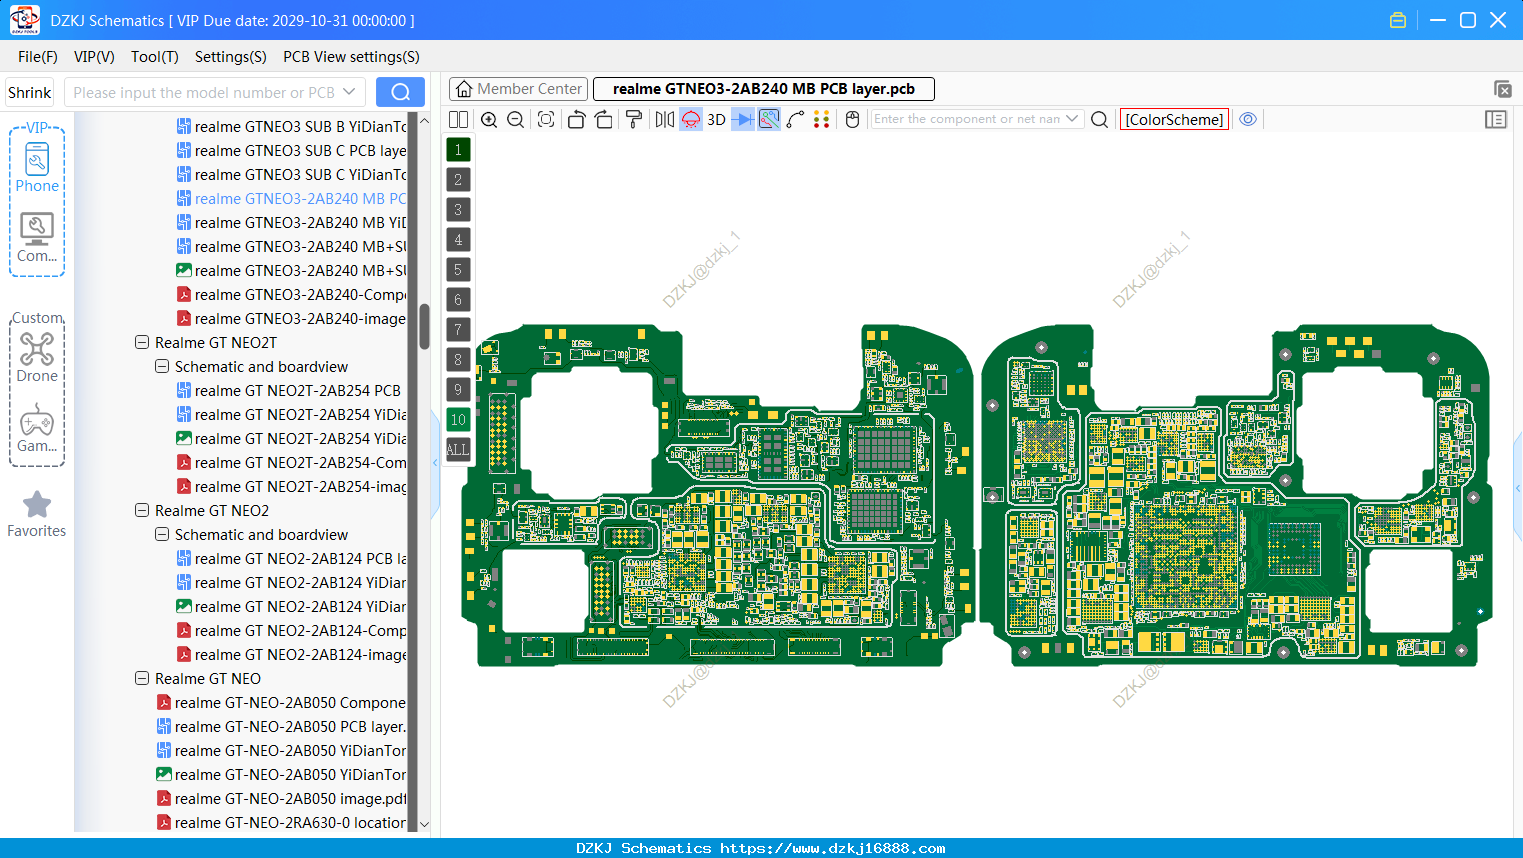Open the right side panel icon
Screen dimensions: 1523x858
click(1496, 119)
